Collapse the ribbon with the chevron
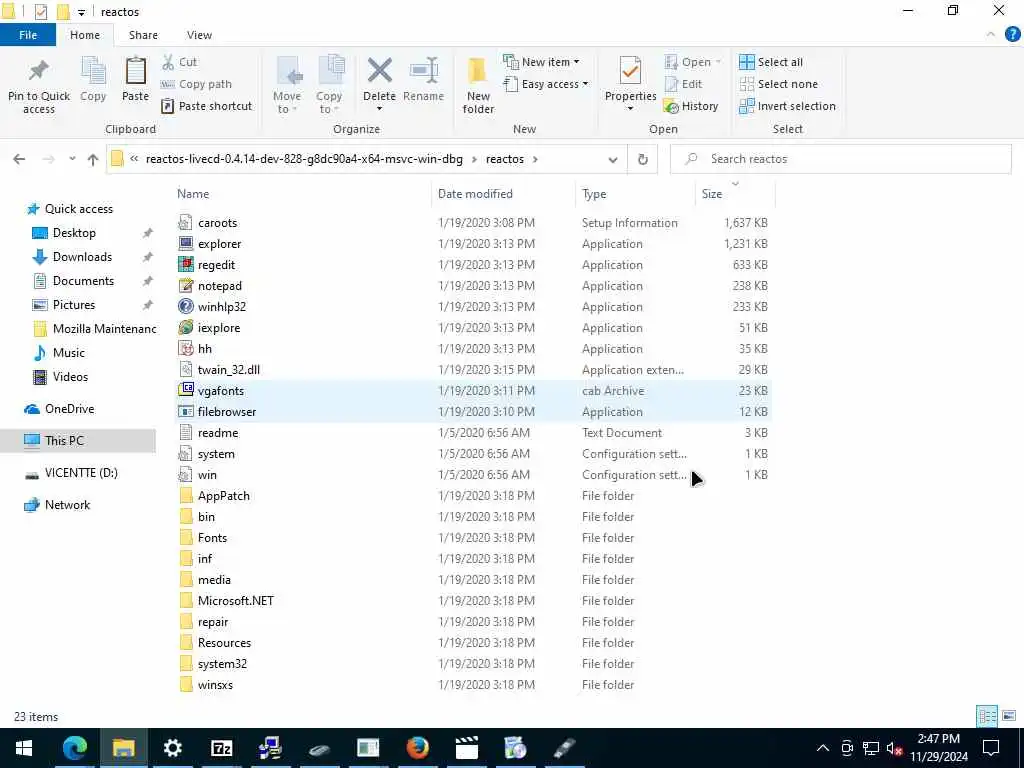Viewport: 1024px width, 768px height. [x=991, y=35]
